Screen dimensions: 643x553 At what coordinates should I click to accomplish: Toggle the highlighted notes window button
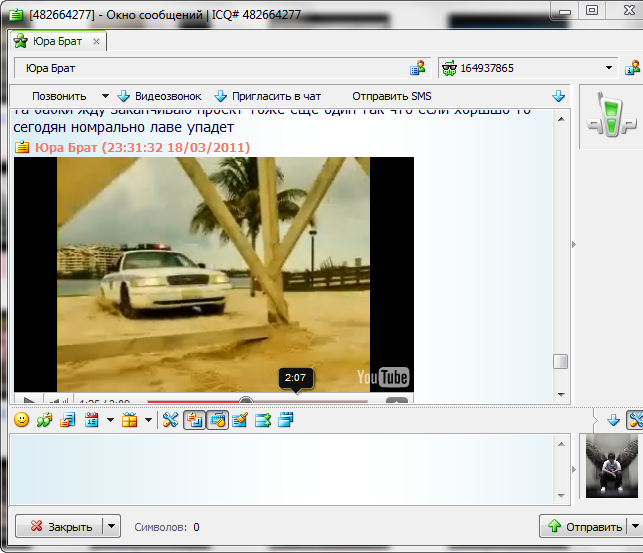coord(194,420)
